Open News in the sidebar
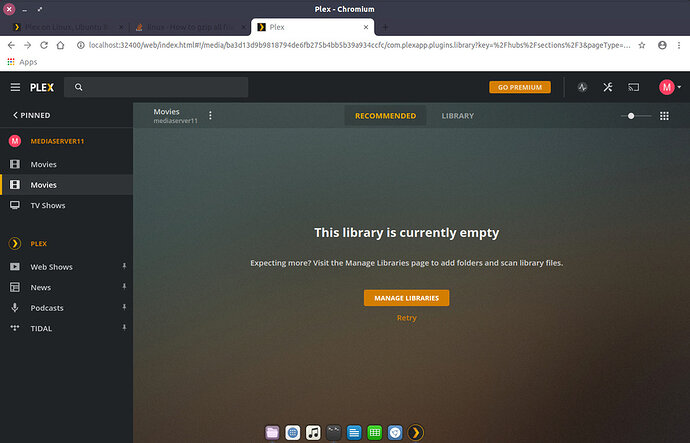The height and width of the screenshot is (443, 690). tap(40, 288)
